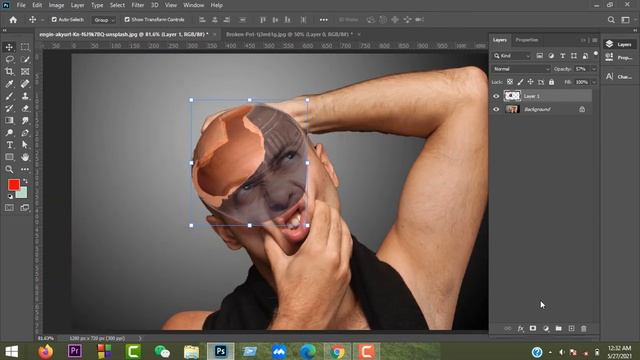The image size is (640, 360).
Task: Open the Filter menu
Action: click(x=138, y=5)
